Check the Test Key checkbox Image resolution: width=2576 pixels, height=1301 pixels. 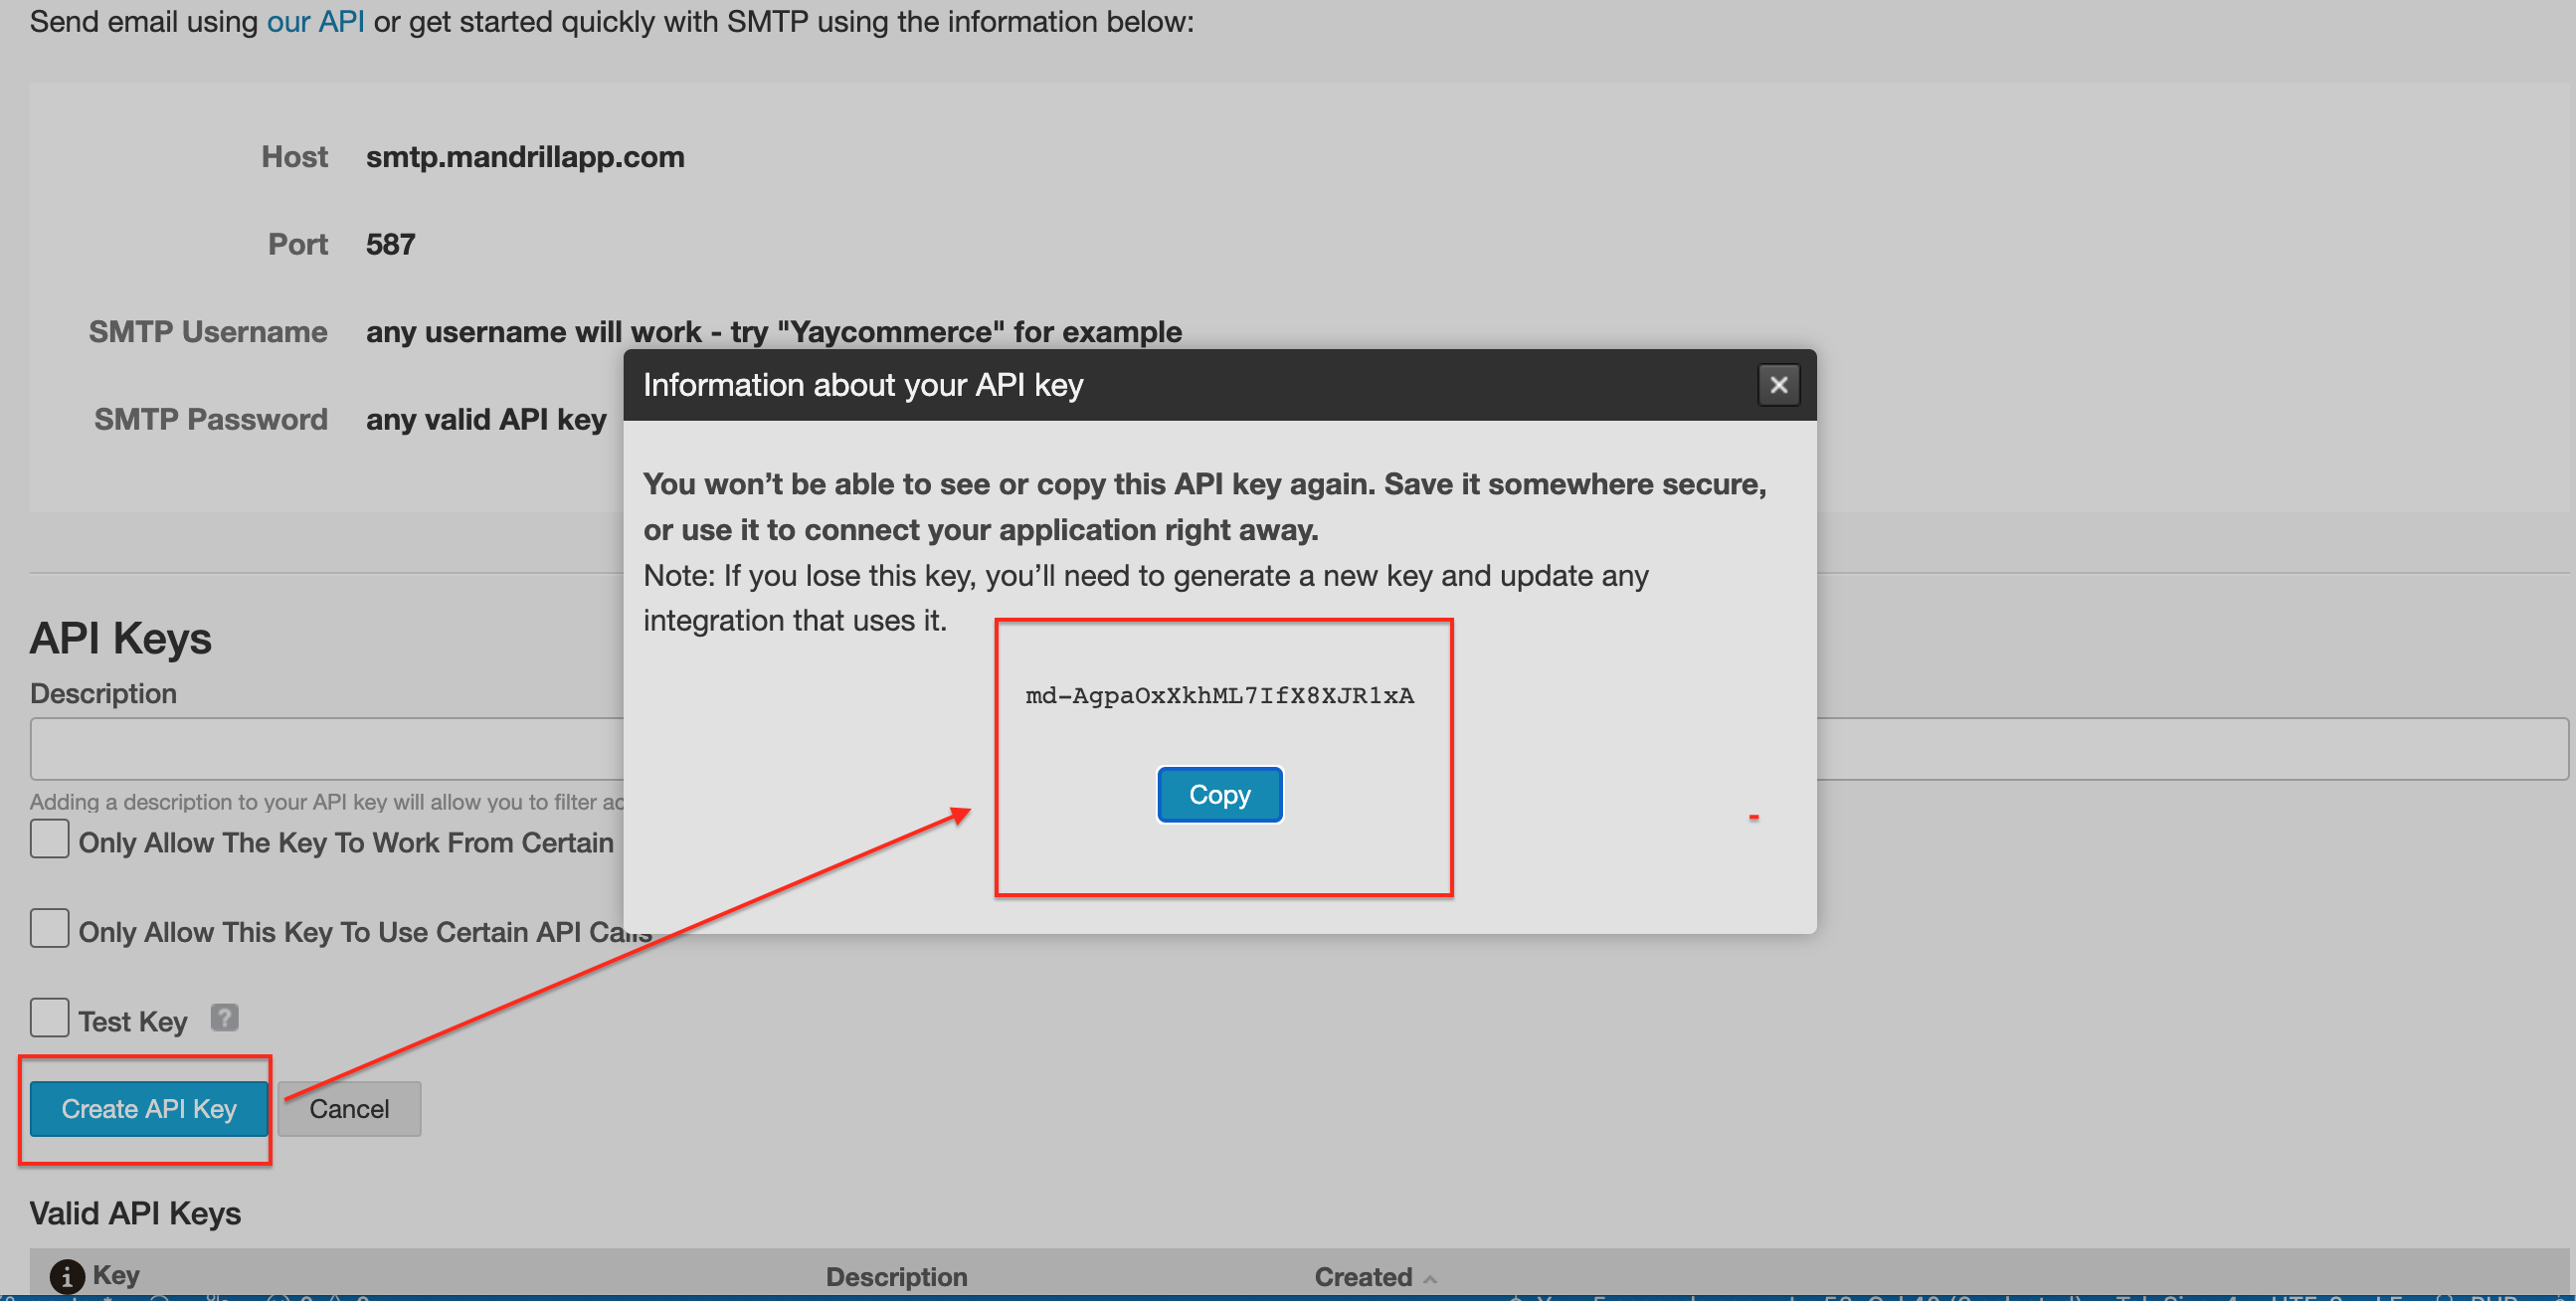[x=49, y=1018]
